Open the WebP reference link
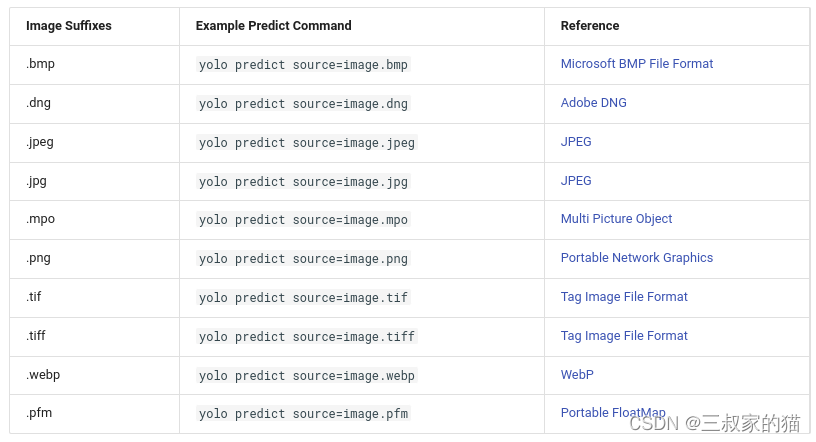The width and height of the screenshot is (816, 442). pos(577,375)
